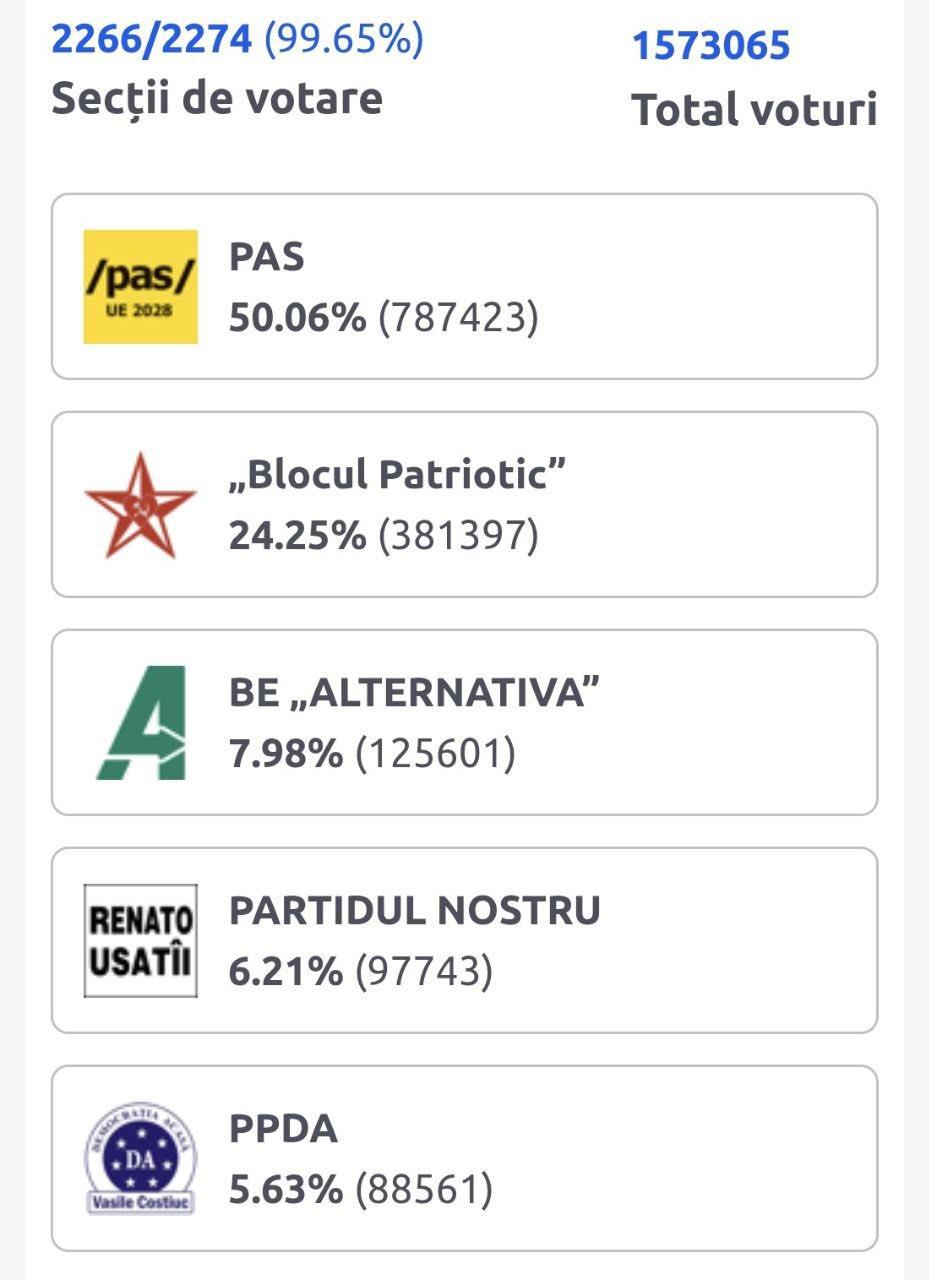Screen dimensions: 929x1280
Task: Click the green Alternativa A logo
Action: (x=142, y=722)
